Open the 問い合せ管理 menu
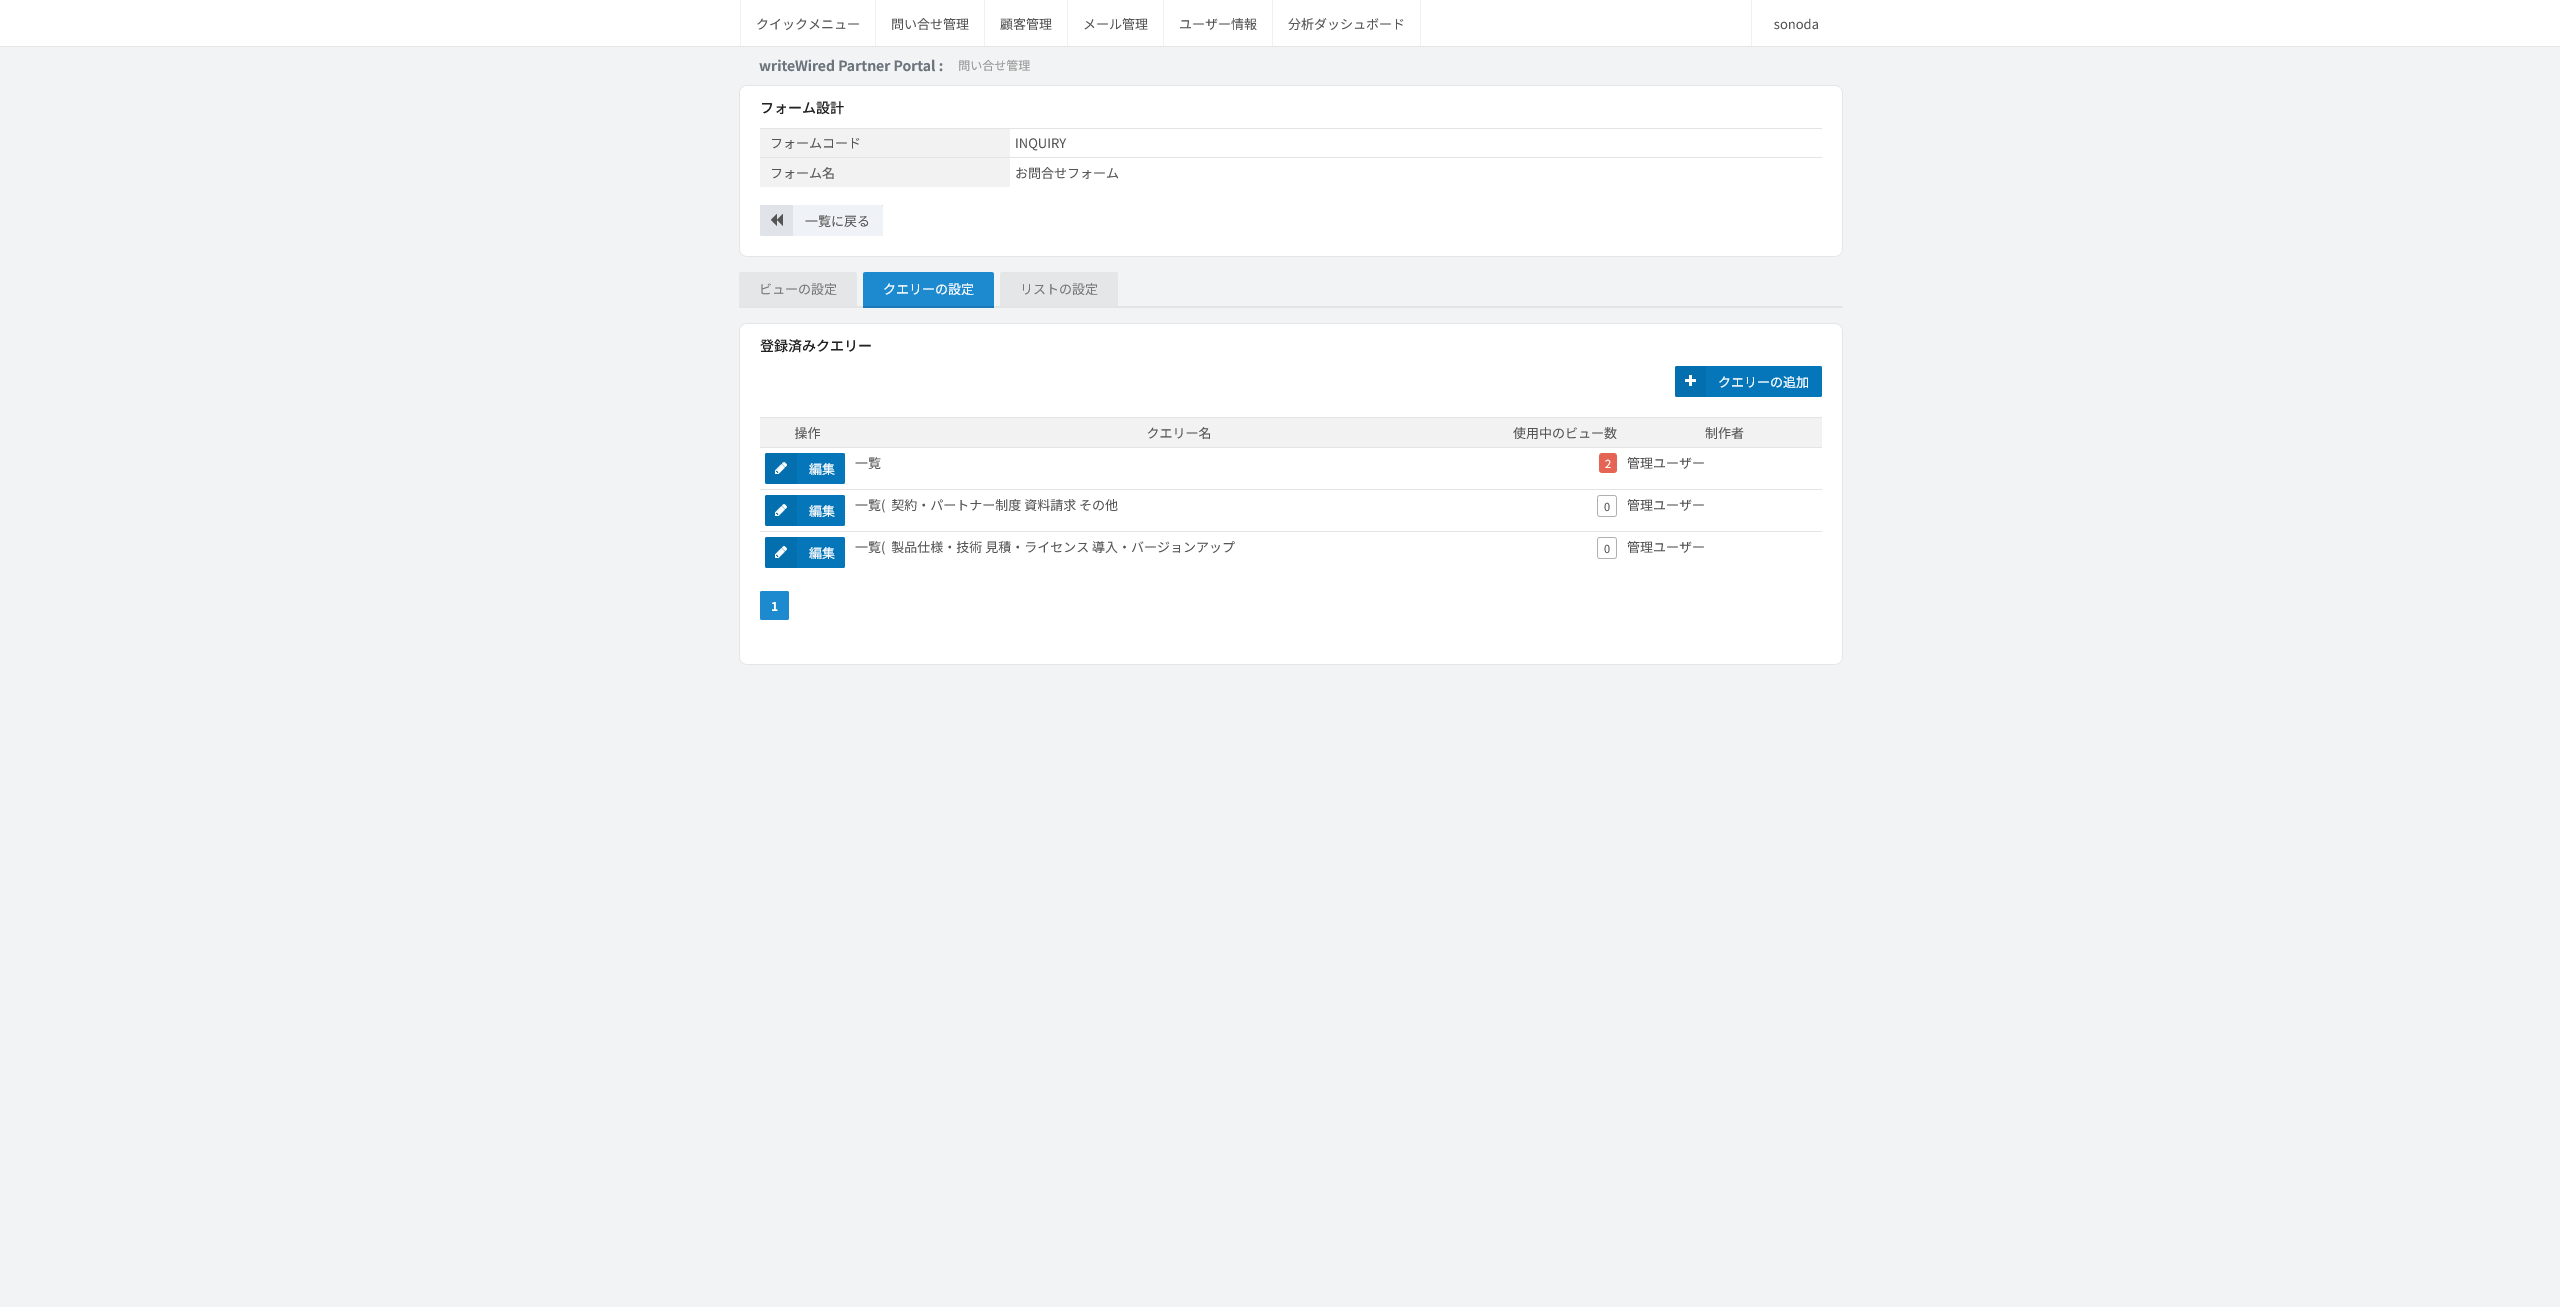The image size is (2560, 1307). (930, 24)
